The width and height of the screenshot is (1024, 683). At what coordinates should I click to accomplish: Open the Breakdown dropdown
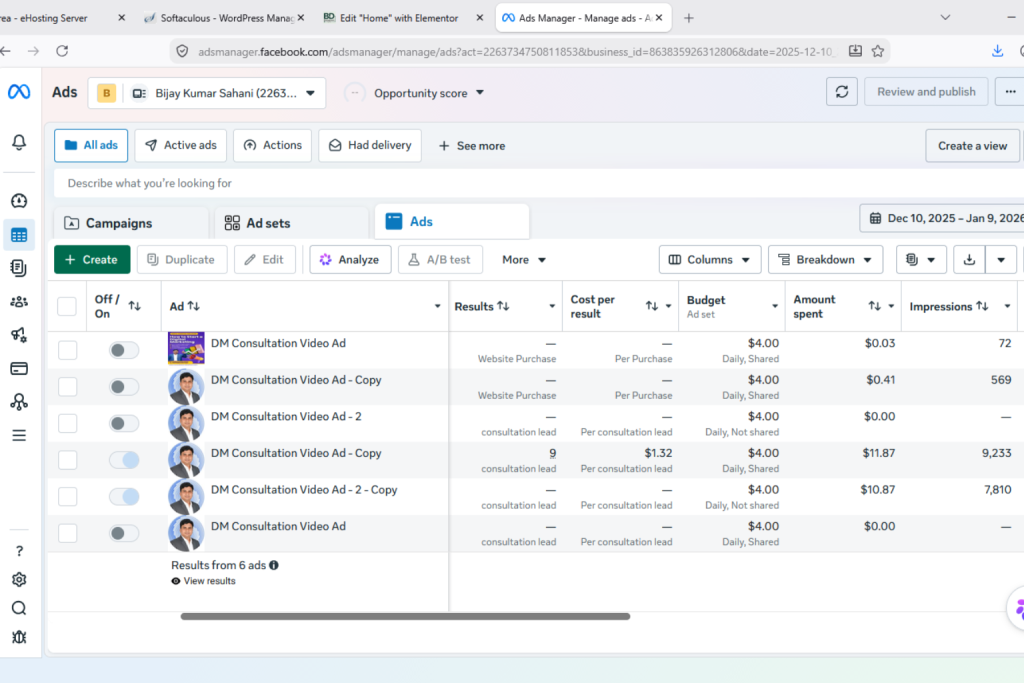(x=825, y=260)
